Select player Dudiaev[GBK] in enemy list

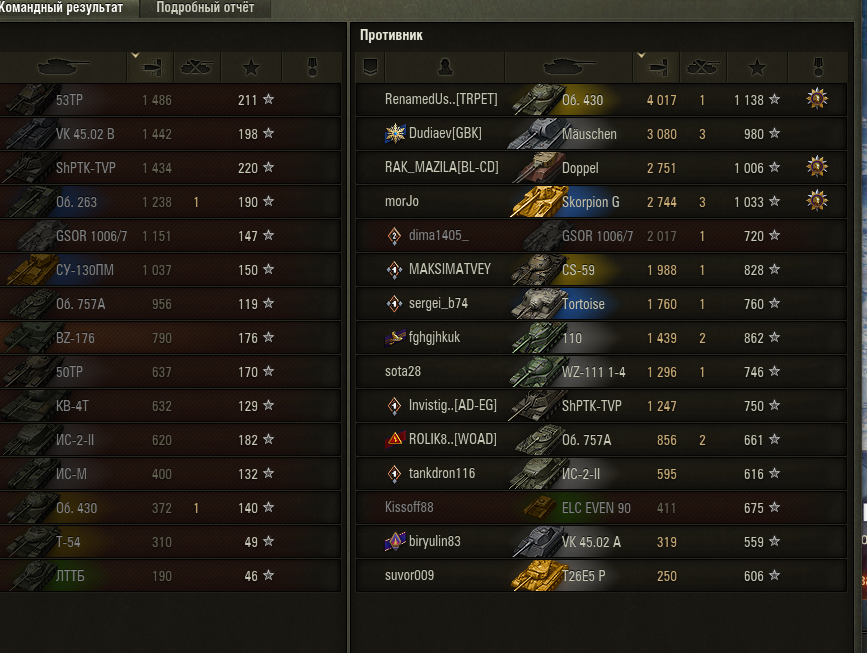point(445,133)
